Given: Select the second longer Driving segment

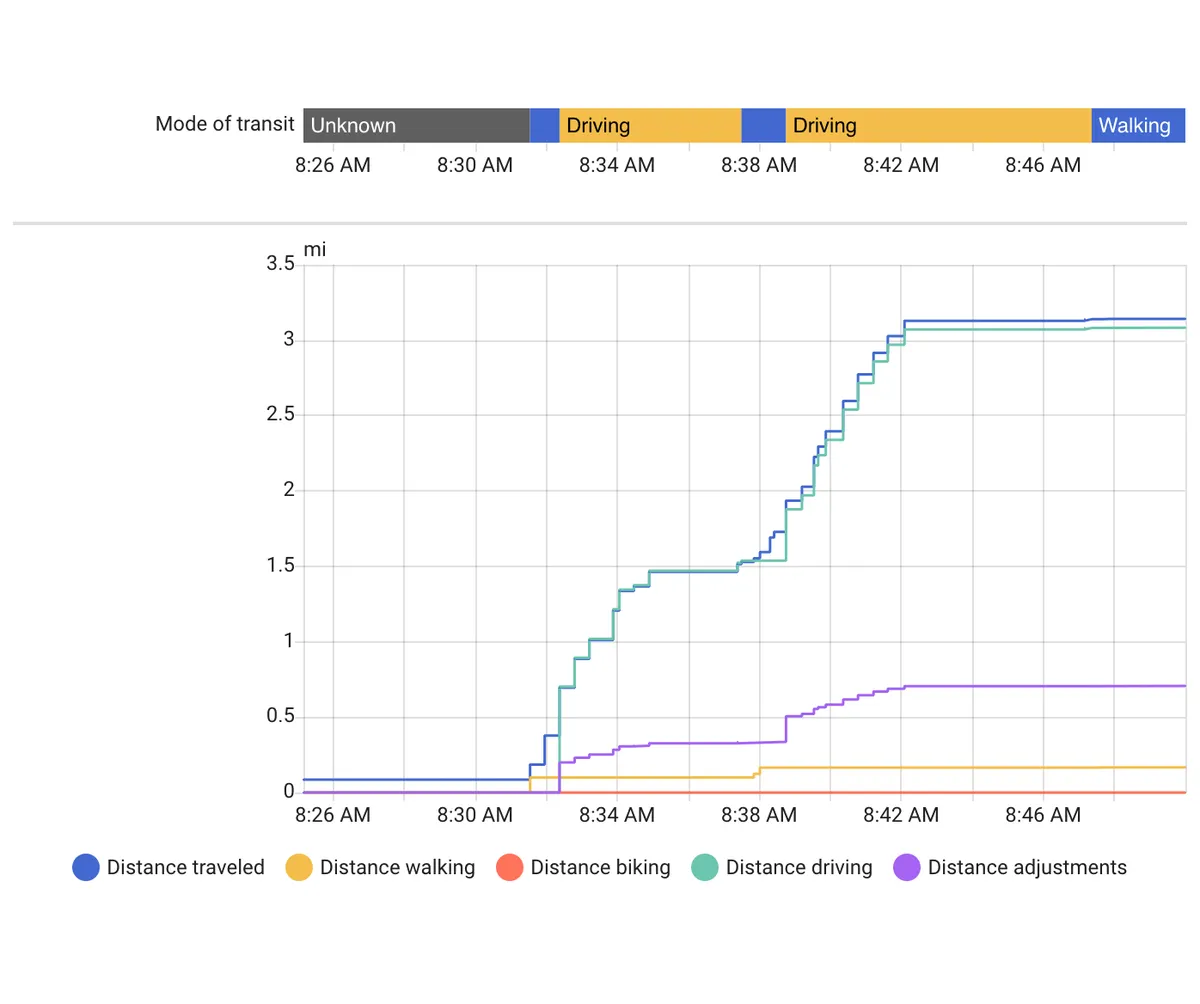Looking at the screenshot, I should pos(938,125).
